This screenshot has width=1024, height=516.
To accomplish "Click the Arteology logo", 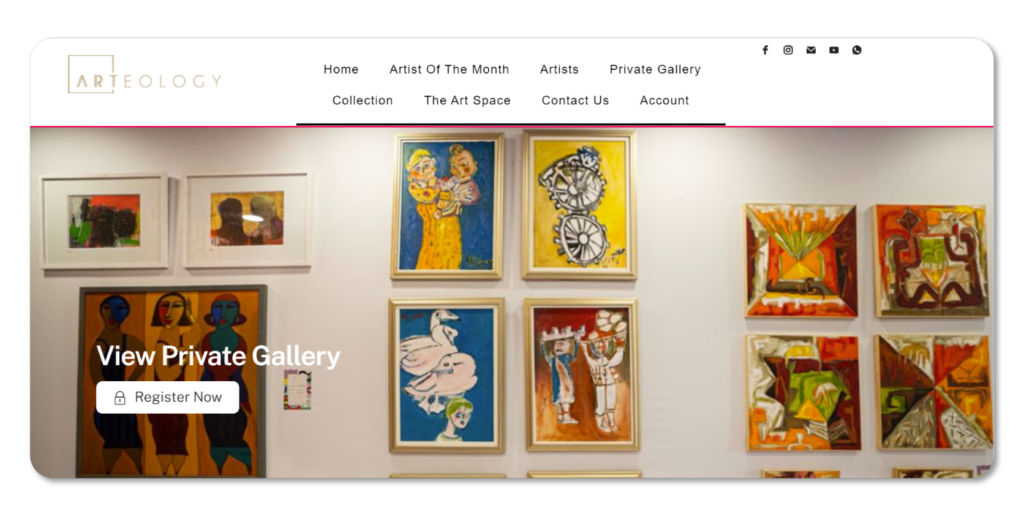I will click(x=144, y=74).
